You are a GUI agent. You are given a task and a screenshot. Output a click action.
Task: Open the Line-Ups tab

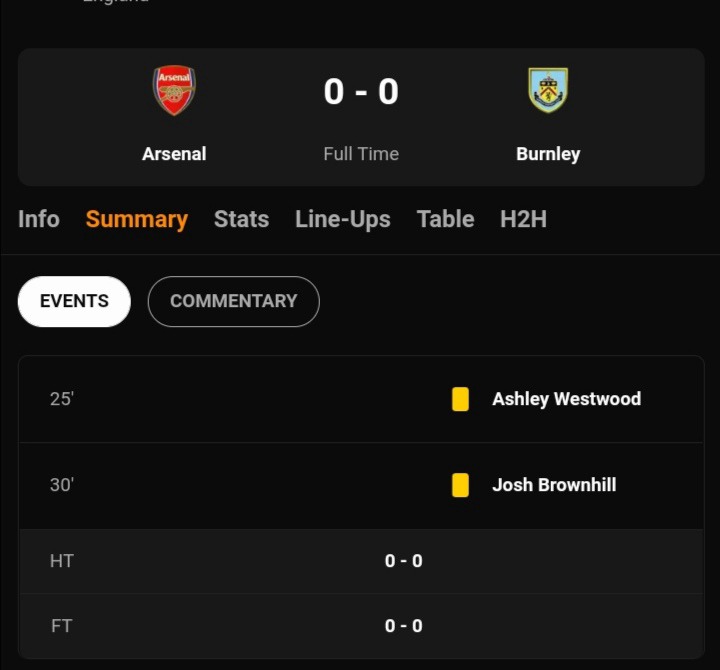(343, 220)
